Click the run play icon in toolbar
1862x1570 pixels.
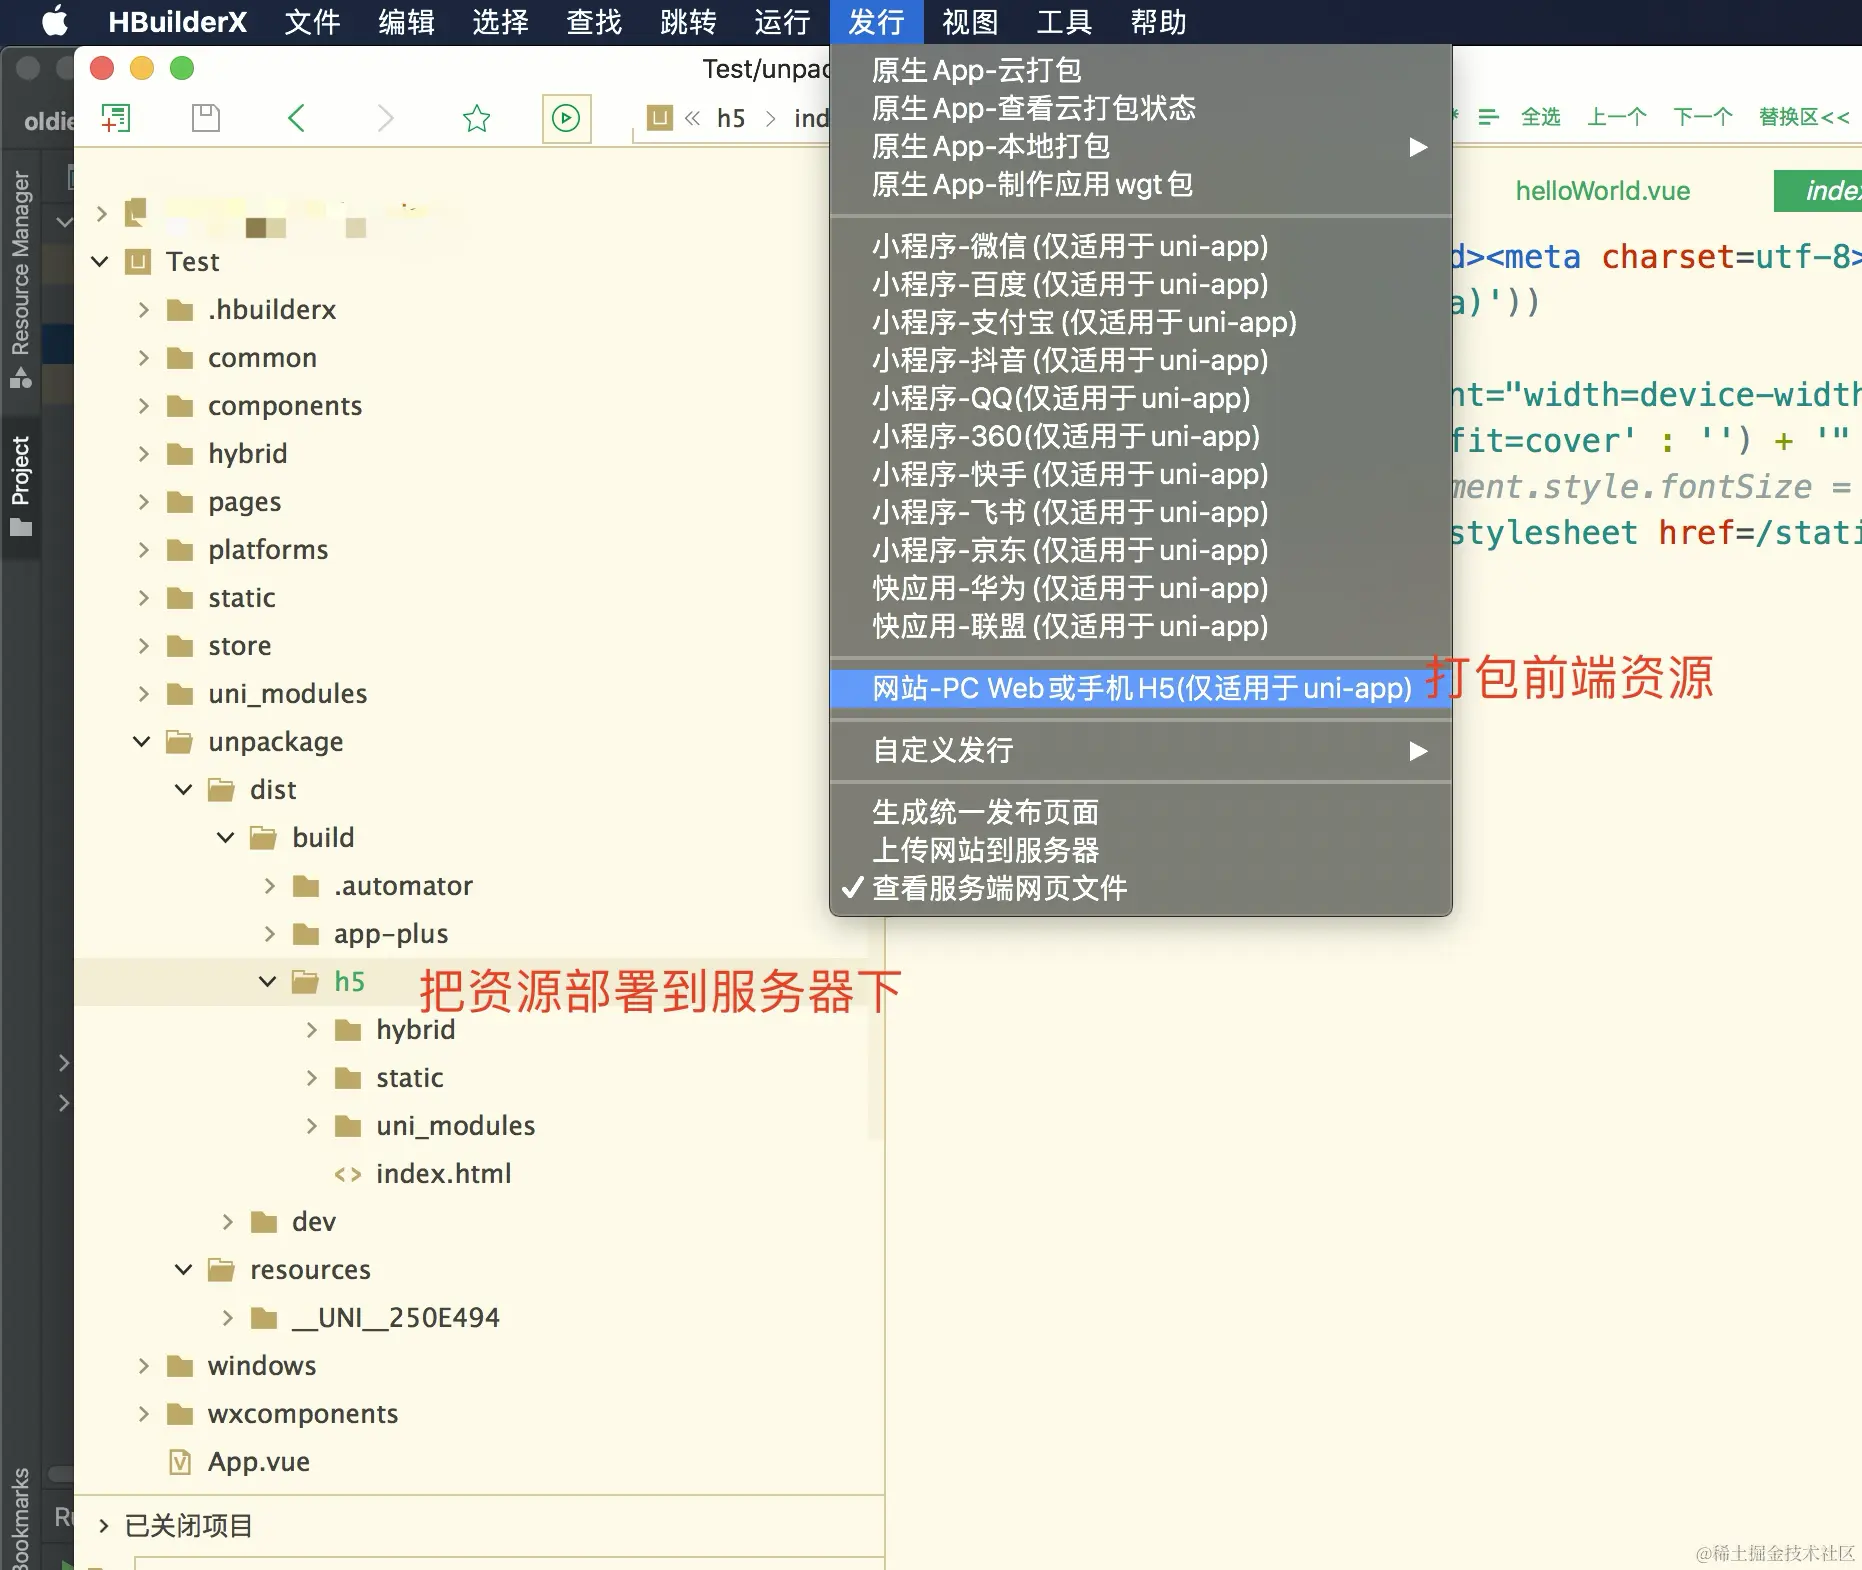tap(566, 118)
